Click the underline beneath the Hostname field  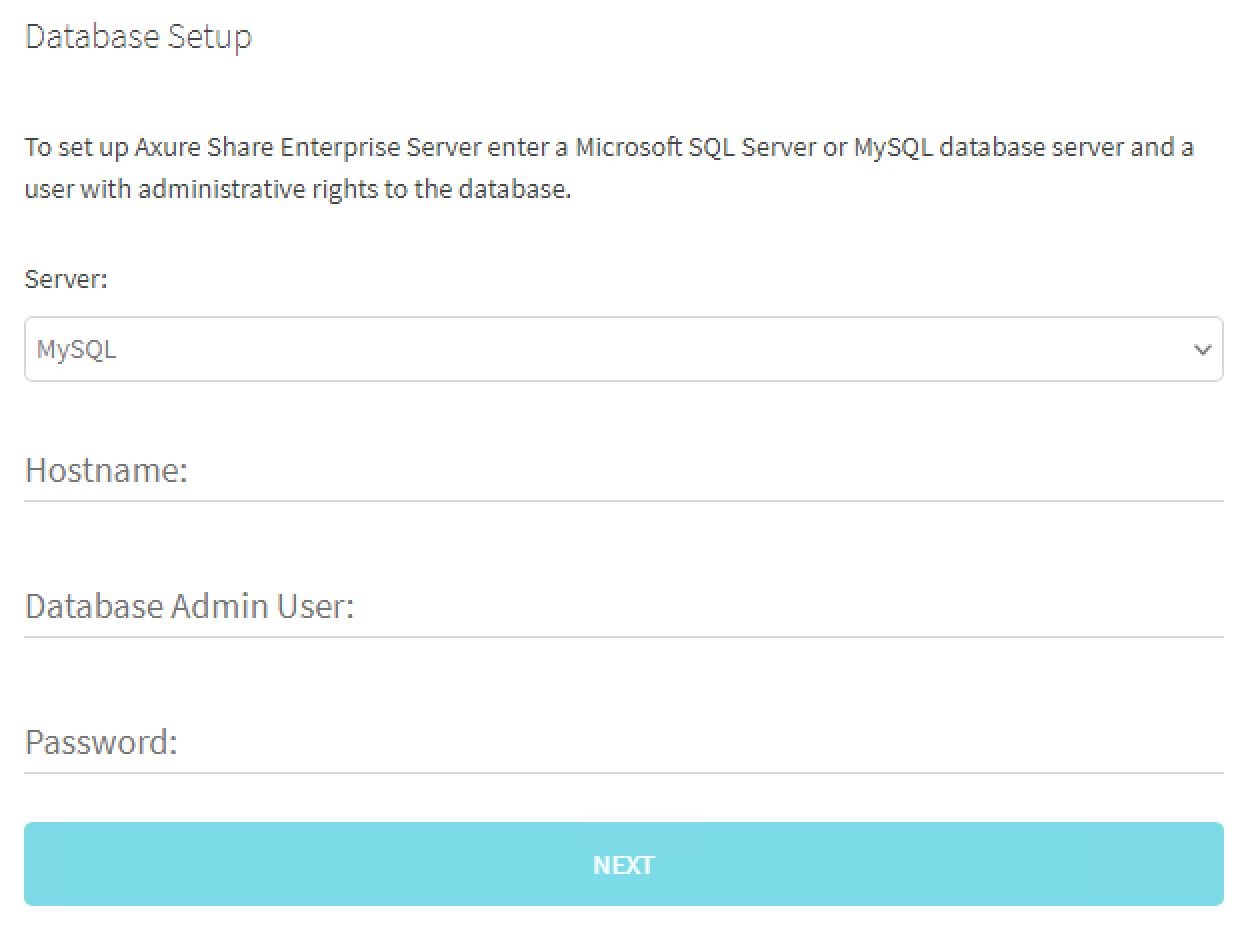tap(623, 500)
